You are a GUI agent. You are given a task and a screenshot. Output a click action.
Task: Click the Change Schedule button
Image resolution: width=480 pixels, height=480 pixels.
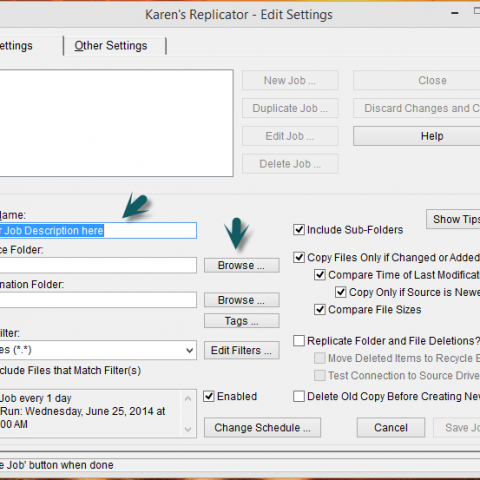262,427
